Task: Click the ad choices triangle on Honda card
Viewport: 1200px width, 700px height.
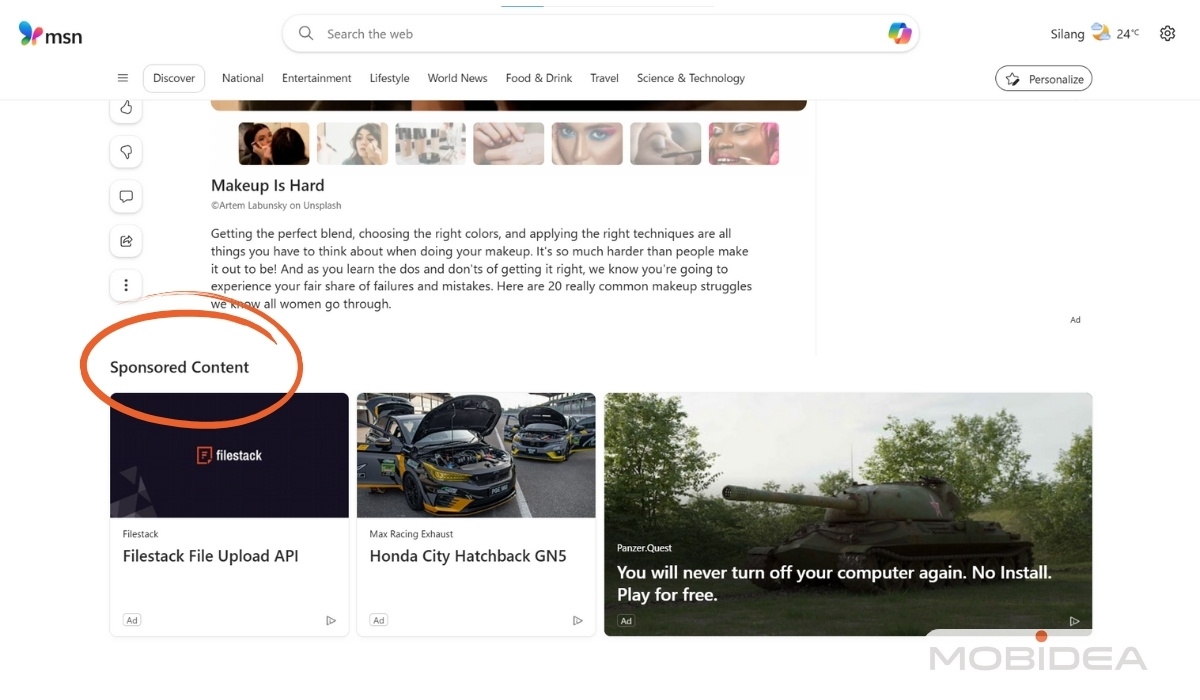Action: point(578,621)
